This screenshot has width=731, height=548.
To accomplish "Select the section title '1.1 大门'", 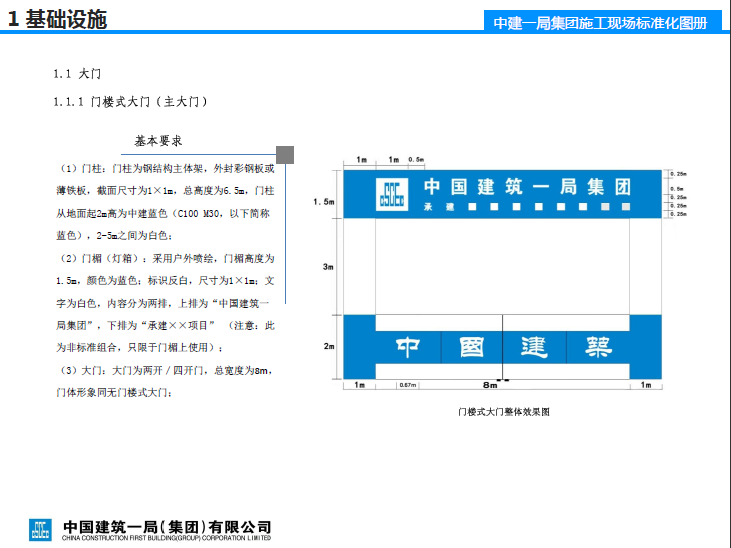I will click(x=77, y=74).
